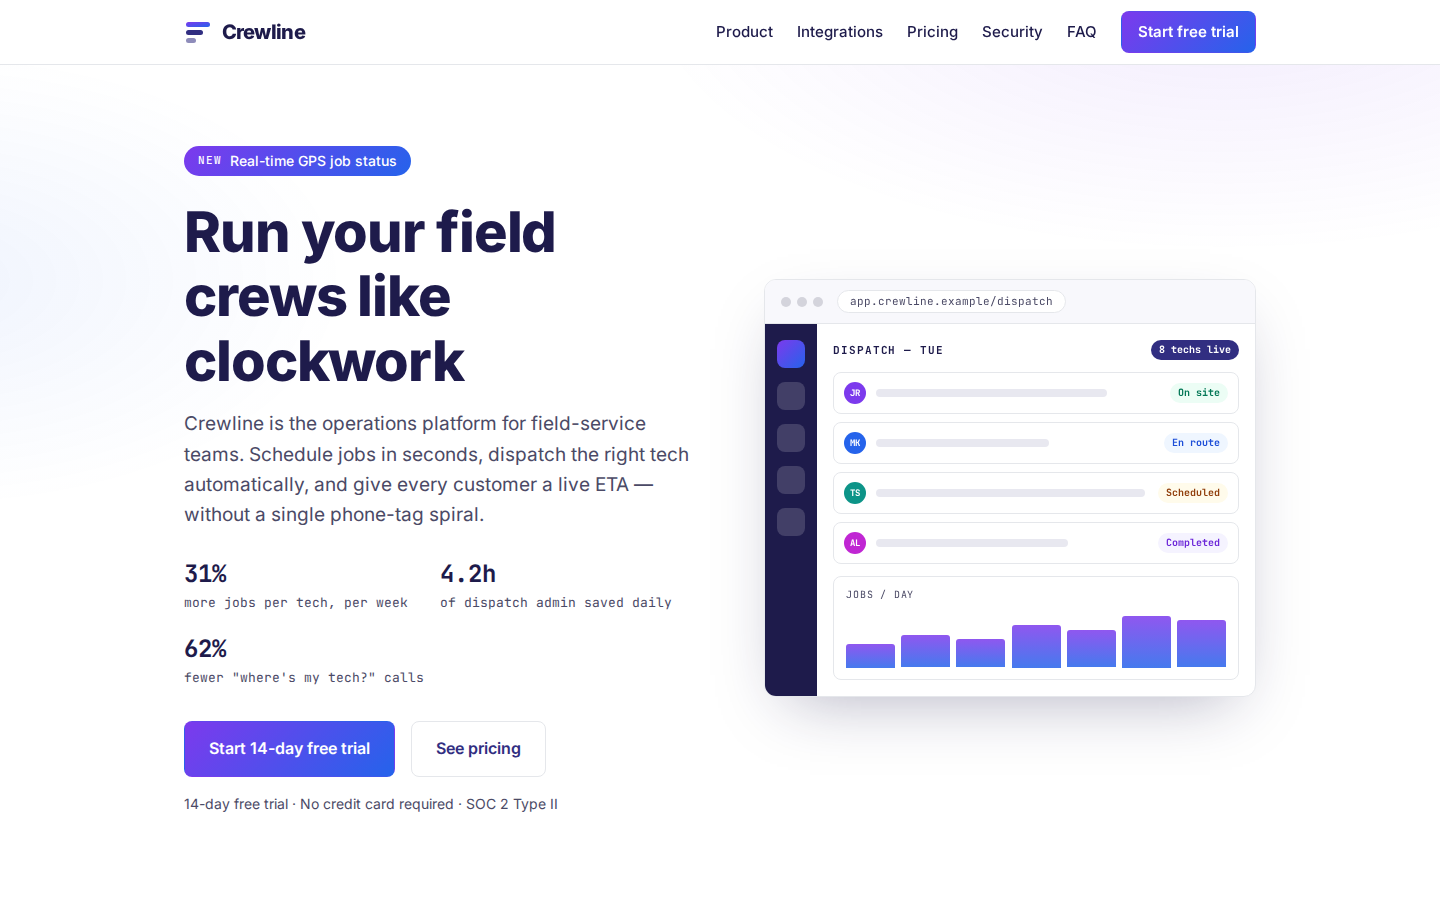Click the On site status tag

[x=1198, y=393]
